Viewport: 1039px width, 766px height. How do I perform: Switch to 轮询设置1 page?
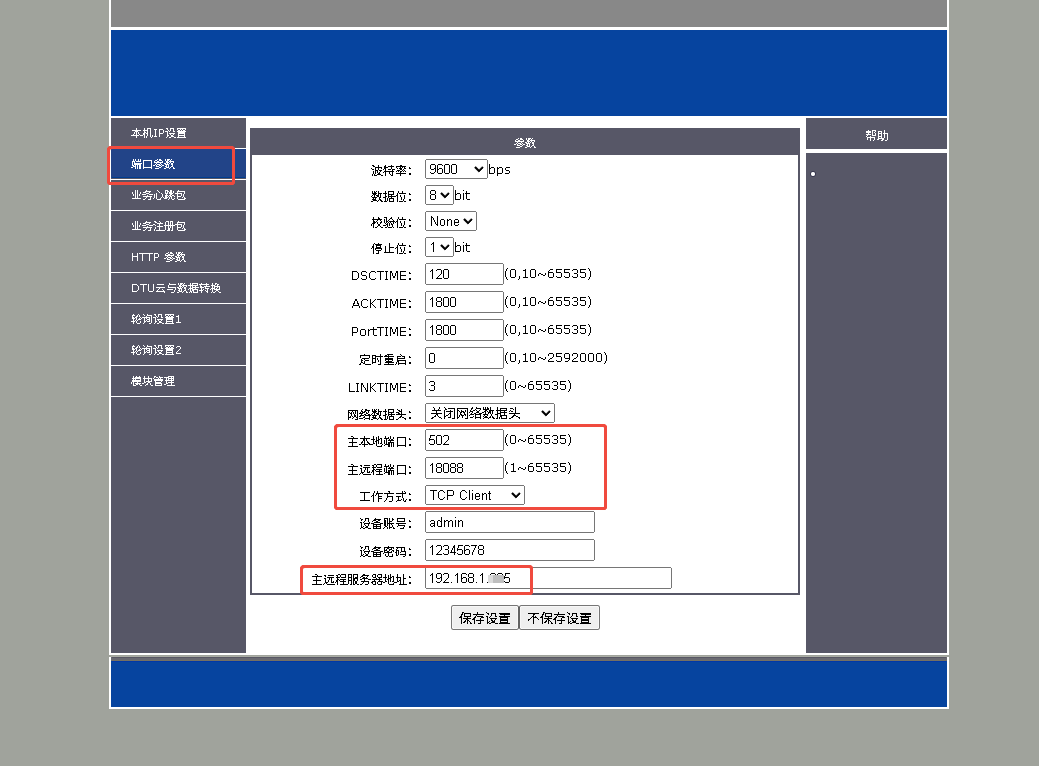(157, 319)
